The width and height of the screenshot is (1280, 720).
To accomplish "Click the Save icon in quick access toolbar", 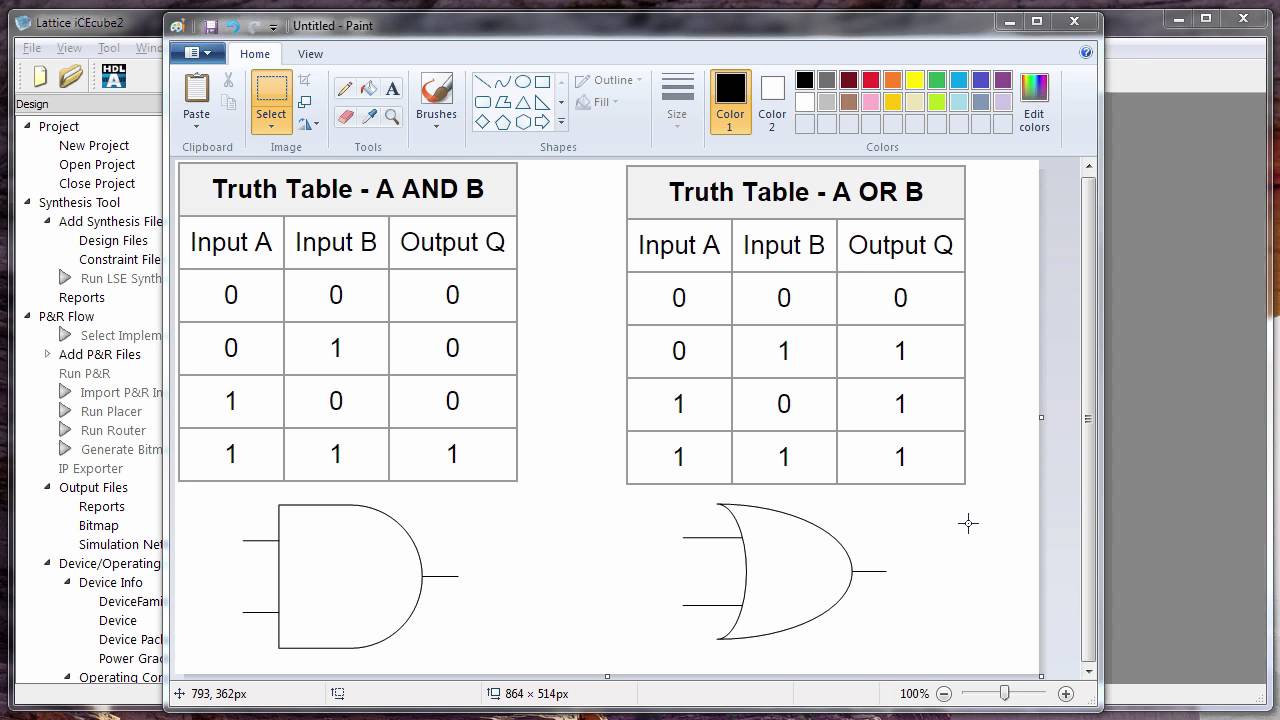I will (x=210, y=26).
